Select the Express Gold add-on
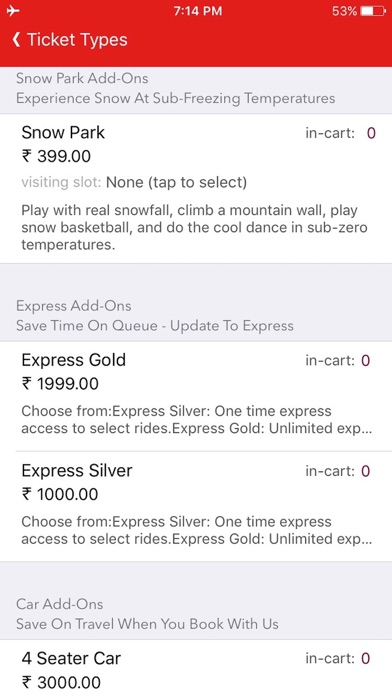Viewport: 392px width, 696px height. 196,396
